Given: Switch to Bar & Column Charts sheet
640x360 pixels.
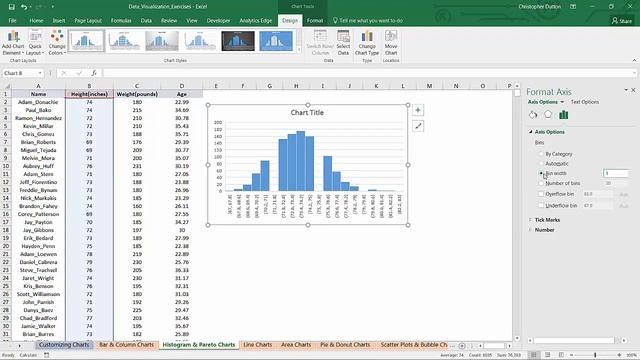Looking at the screenshot, I should [127, 345].
